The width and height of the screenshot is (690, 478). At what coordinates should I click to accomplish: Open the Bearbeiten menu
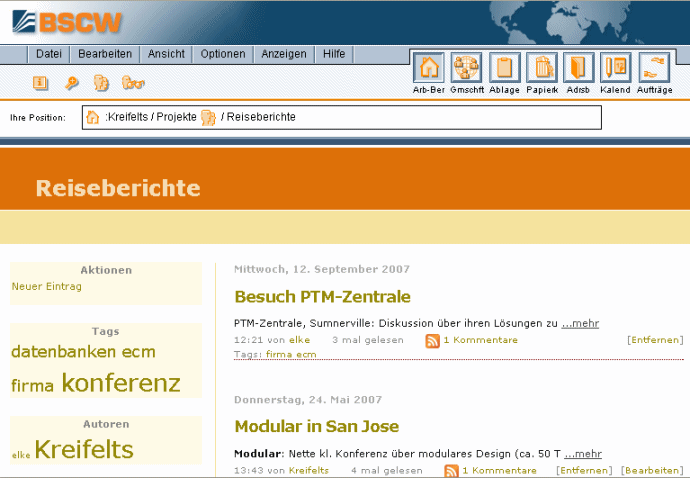105,54
